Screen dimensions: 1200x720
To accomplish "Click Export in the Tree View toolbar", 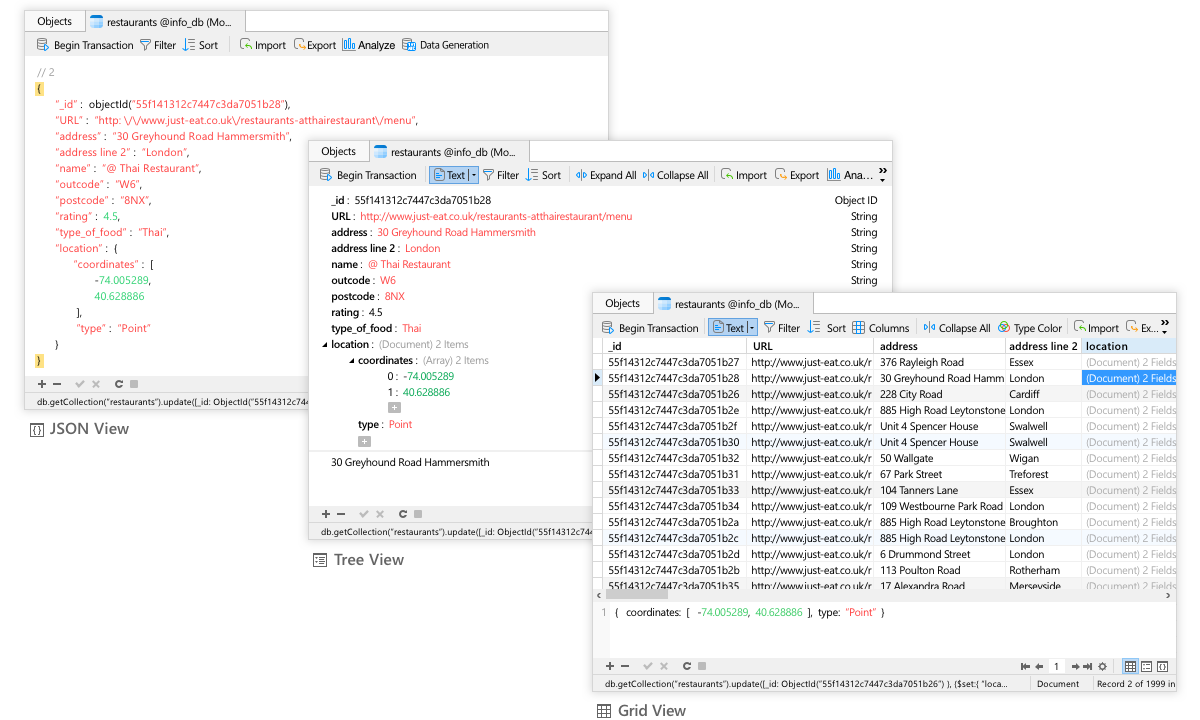I will [x=797, y=175].
